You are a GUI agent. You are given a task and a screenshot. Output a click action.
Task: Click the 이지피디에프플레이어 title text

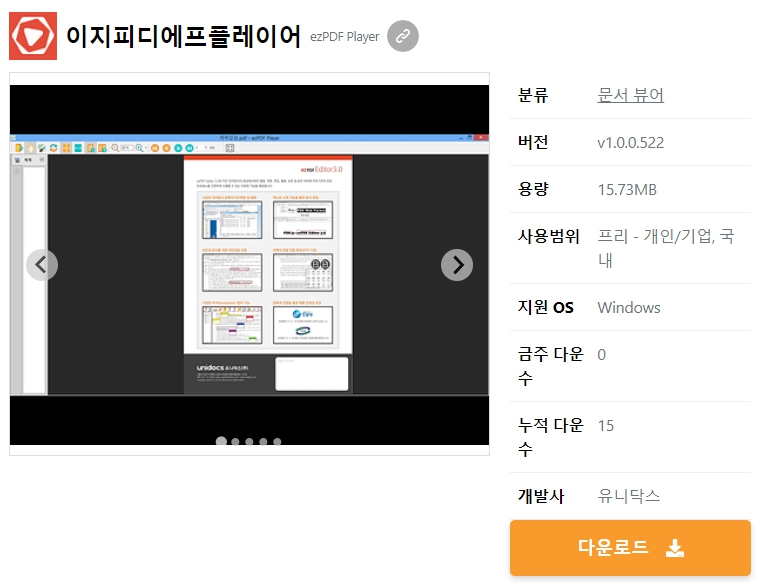click(x=183, y=36)
